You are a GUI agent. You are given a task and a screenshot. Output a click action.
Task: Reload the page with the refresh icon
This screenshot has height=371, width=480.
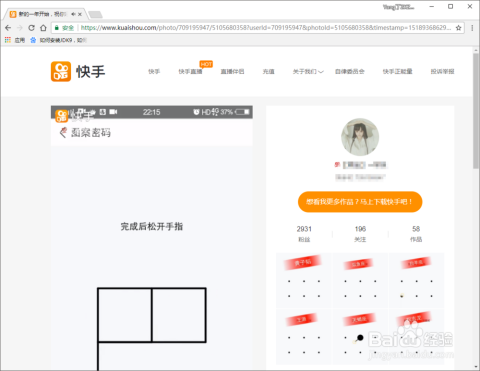pos(31,28)
